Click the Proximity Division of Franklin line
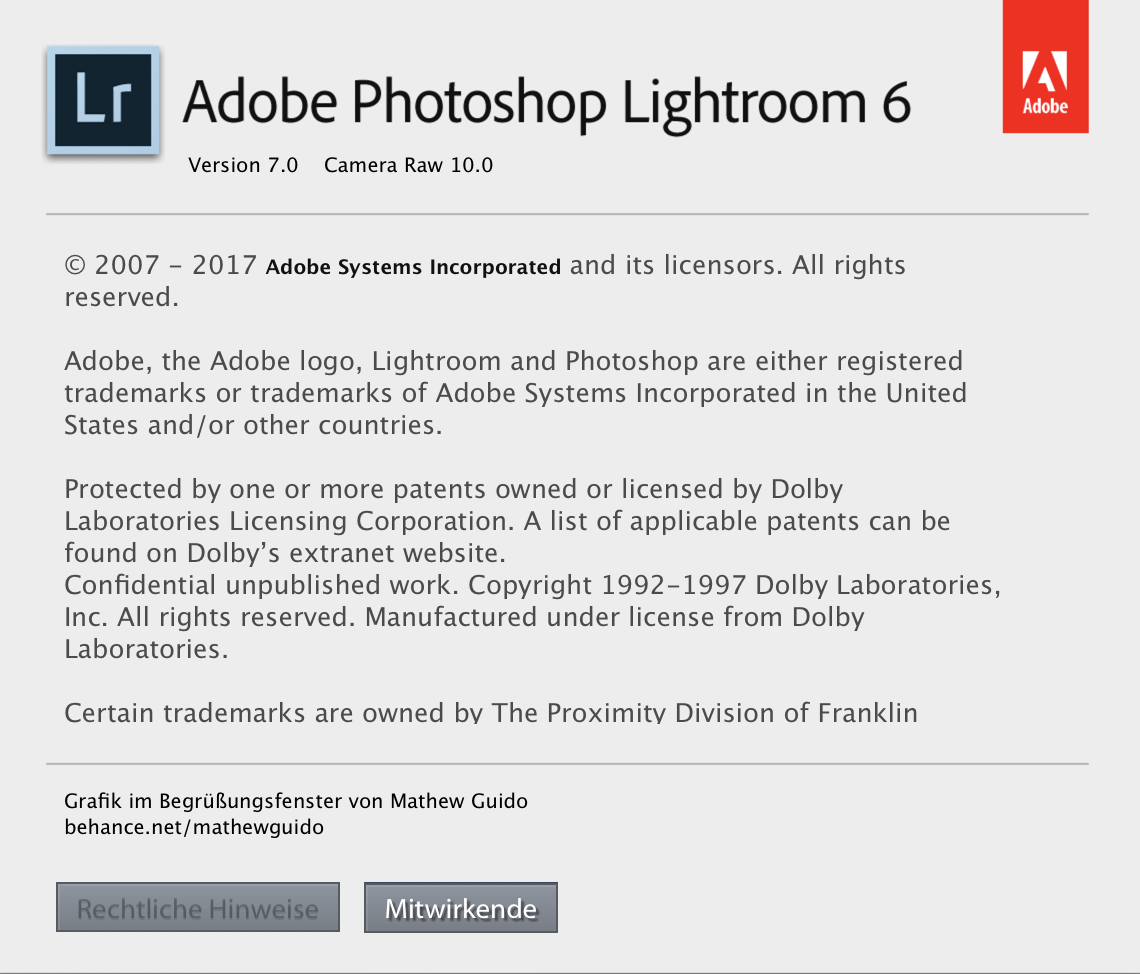Viewport: 1140px width, 974px height. click(490, 712)
